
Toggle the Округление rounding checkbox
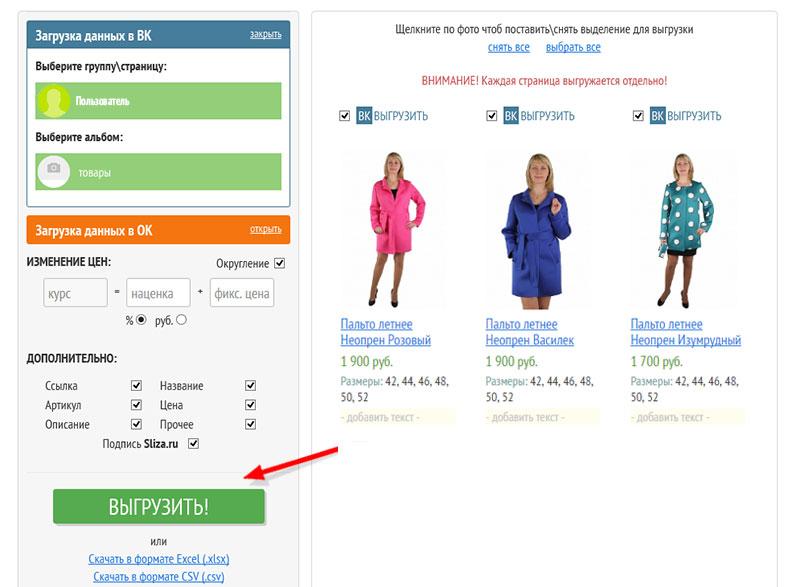pyautogui.click(x=279, y=263)
